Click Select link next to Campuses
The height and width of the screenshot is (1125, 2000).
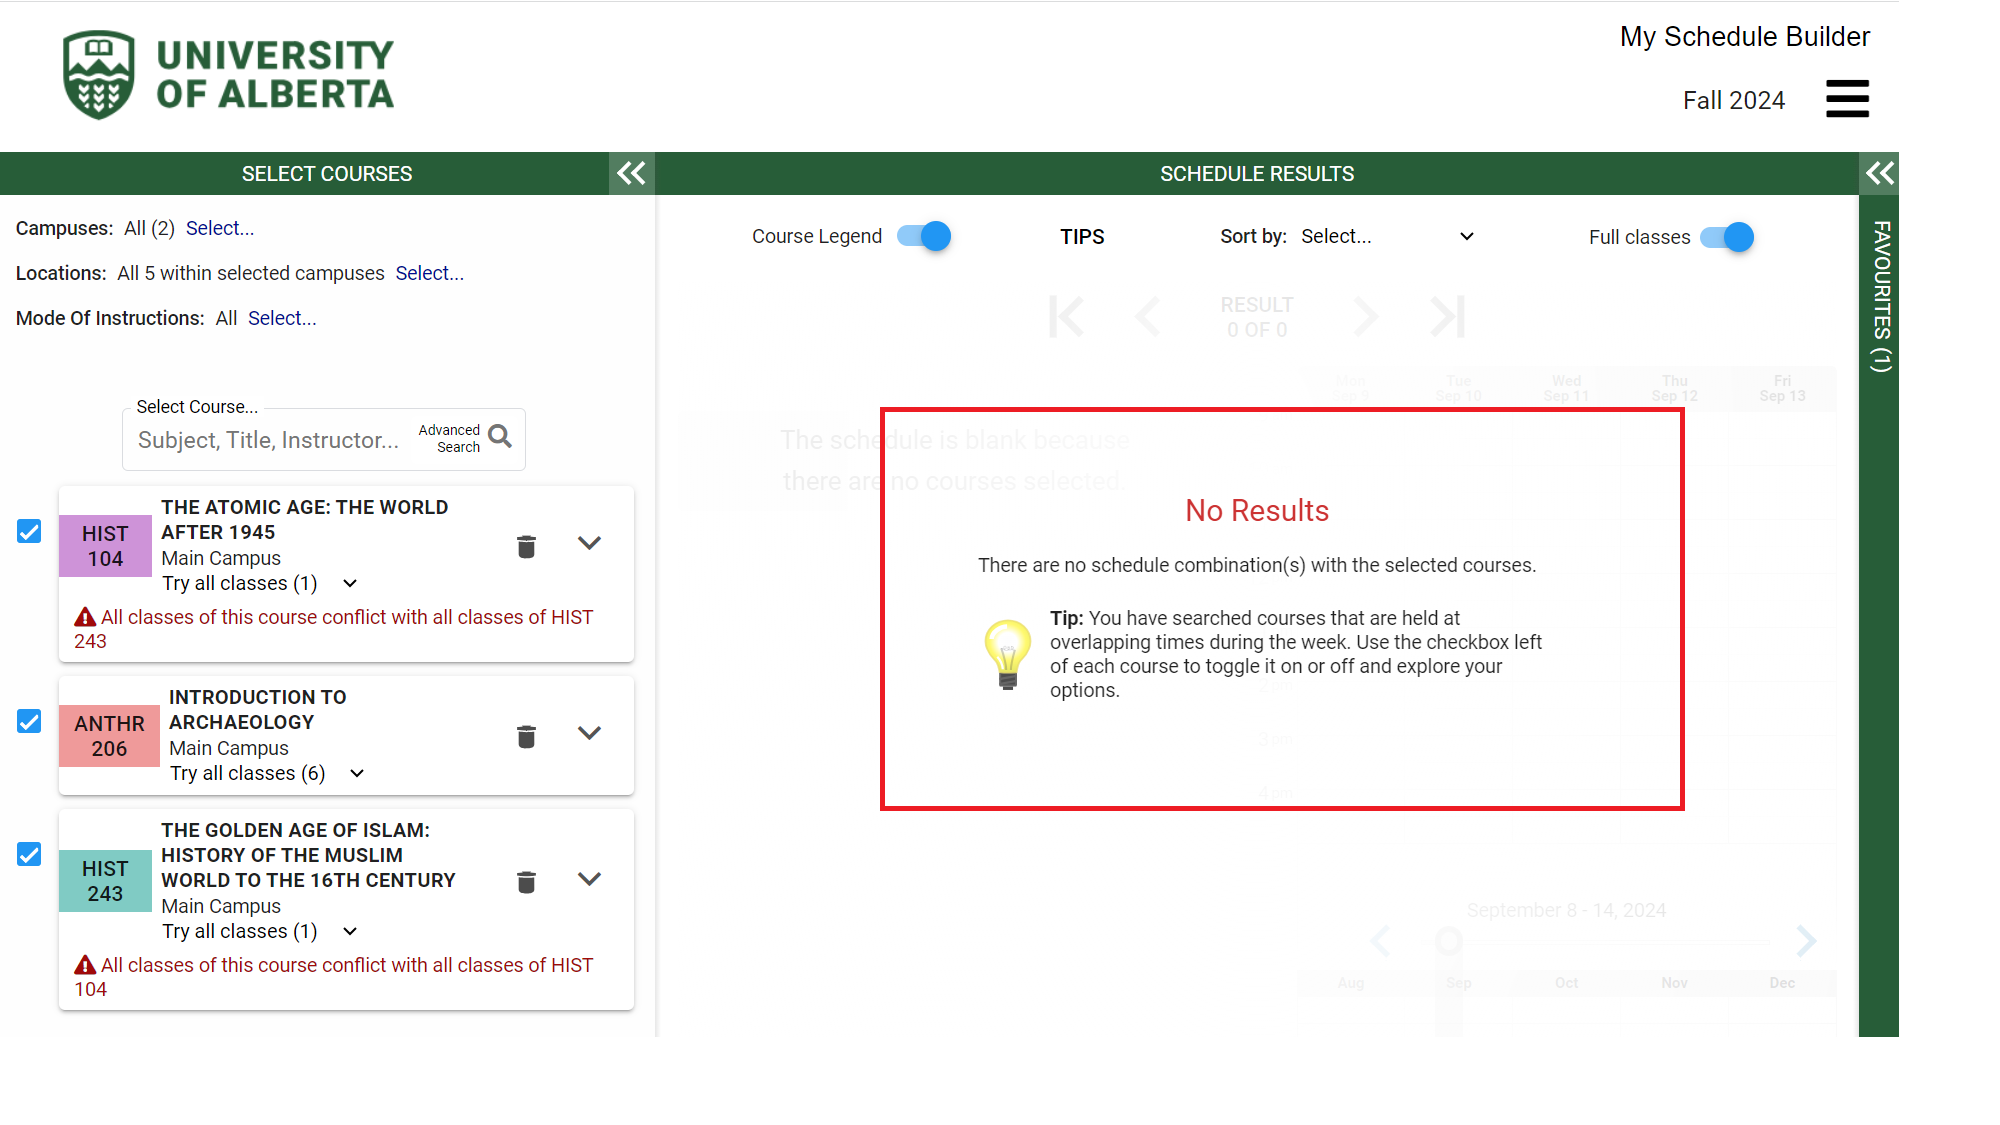220,228
